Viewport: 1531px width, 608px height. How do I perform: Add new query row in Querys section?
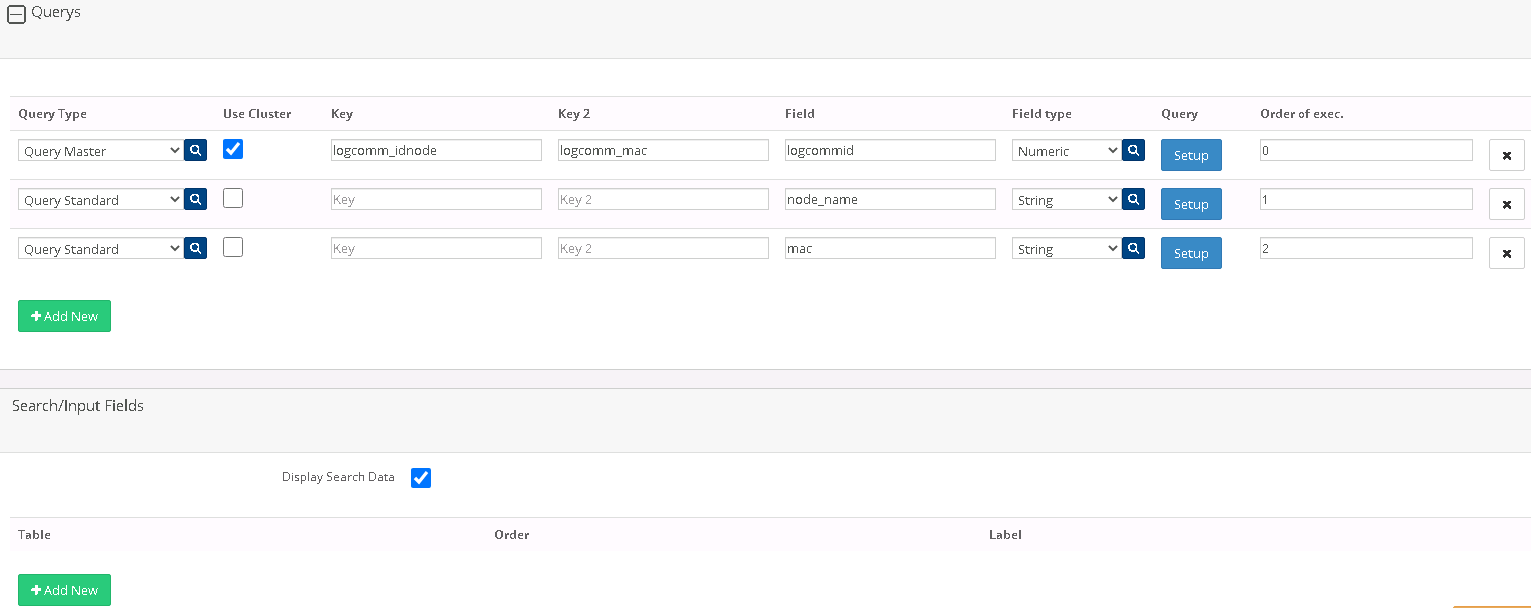(64, 316)
